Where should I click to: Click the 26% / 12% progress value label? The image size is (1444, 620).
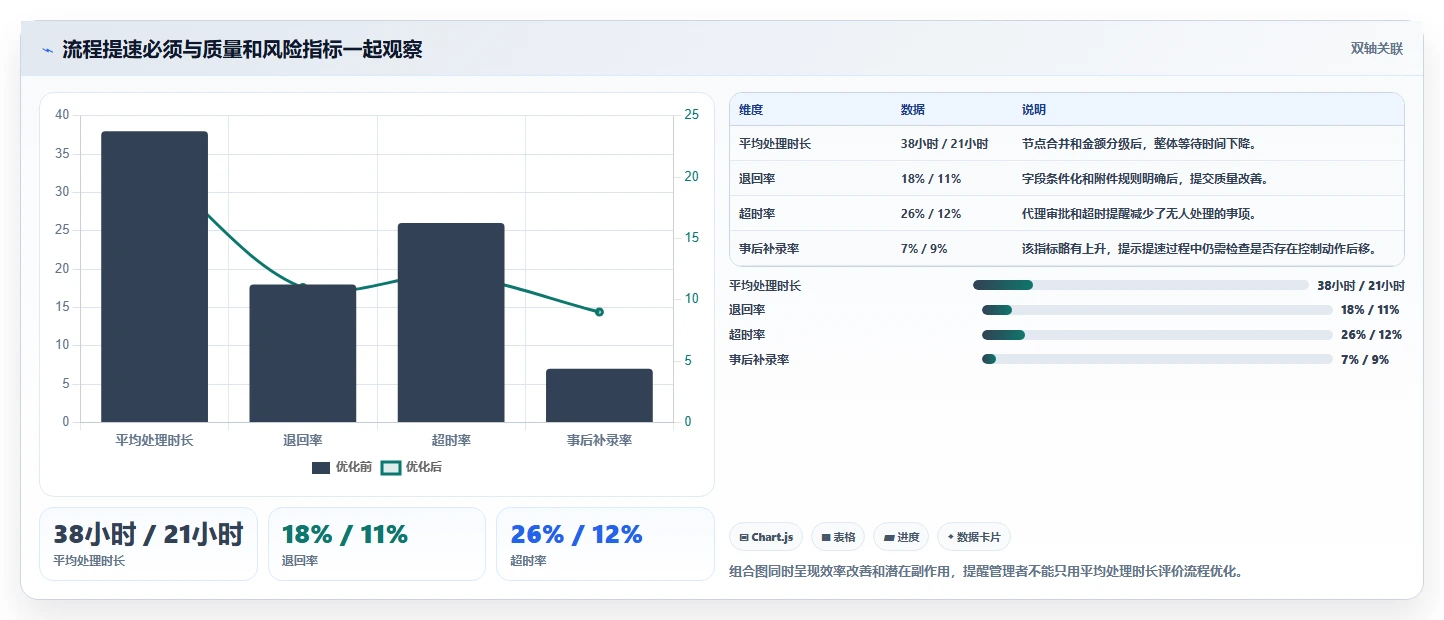tap(1371, 335)
